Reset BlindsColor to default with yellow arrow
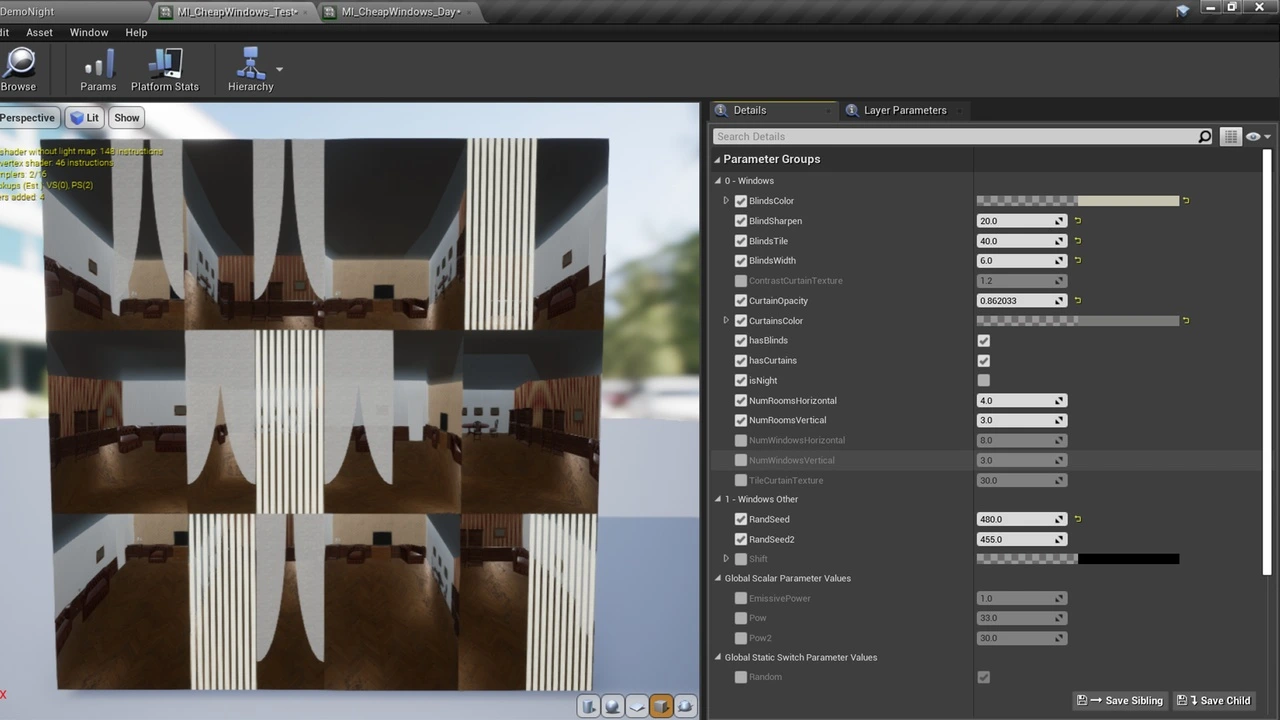The height and width of the screenshot is (720, 1280). click(1186, 201)
